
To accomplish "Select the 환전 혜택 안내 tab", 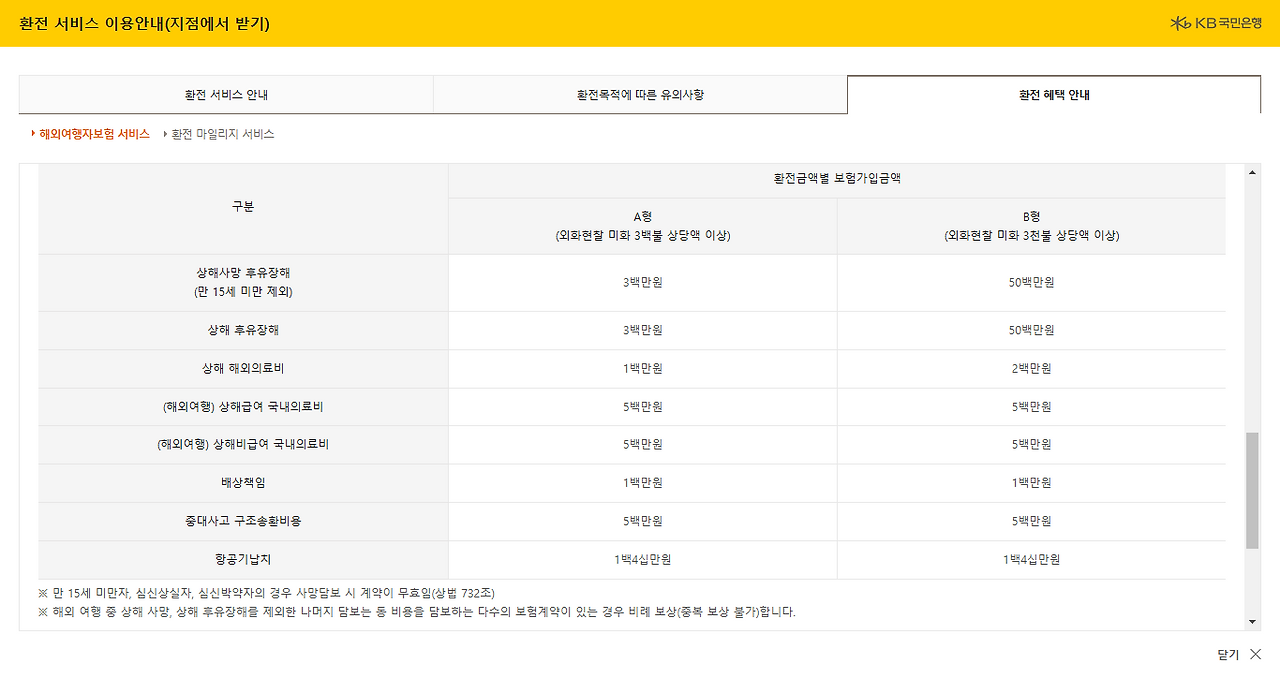I will tap(1054, 93).
